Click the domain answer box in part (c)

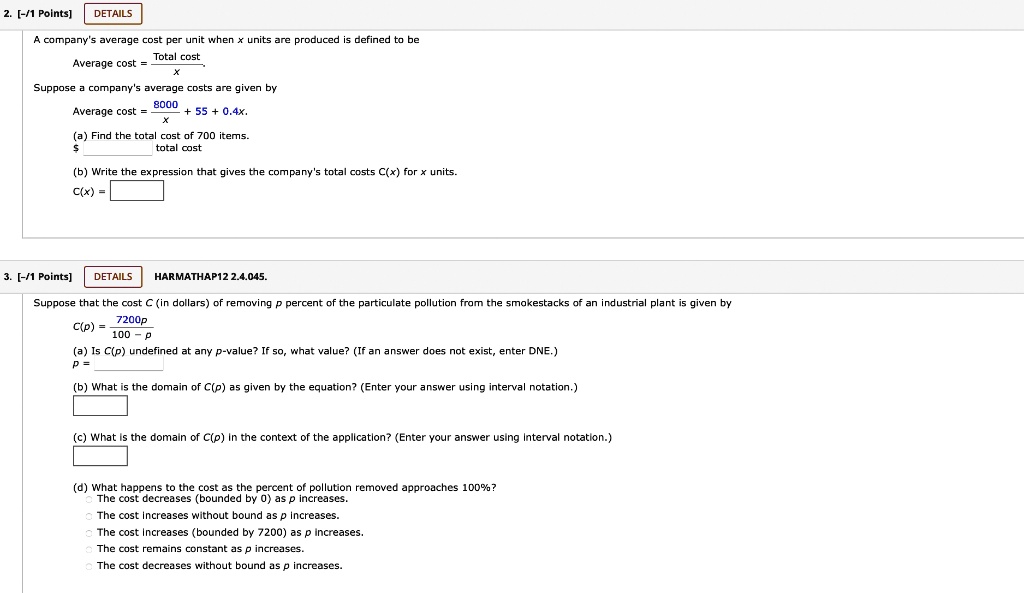99,455
